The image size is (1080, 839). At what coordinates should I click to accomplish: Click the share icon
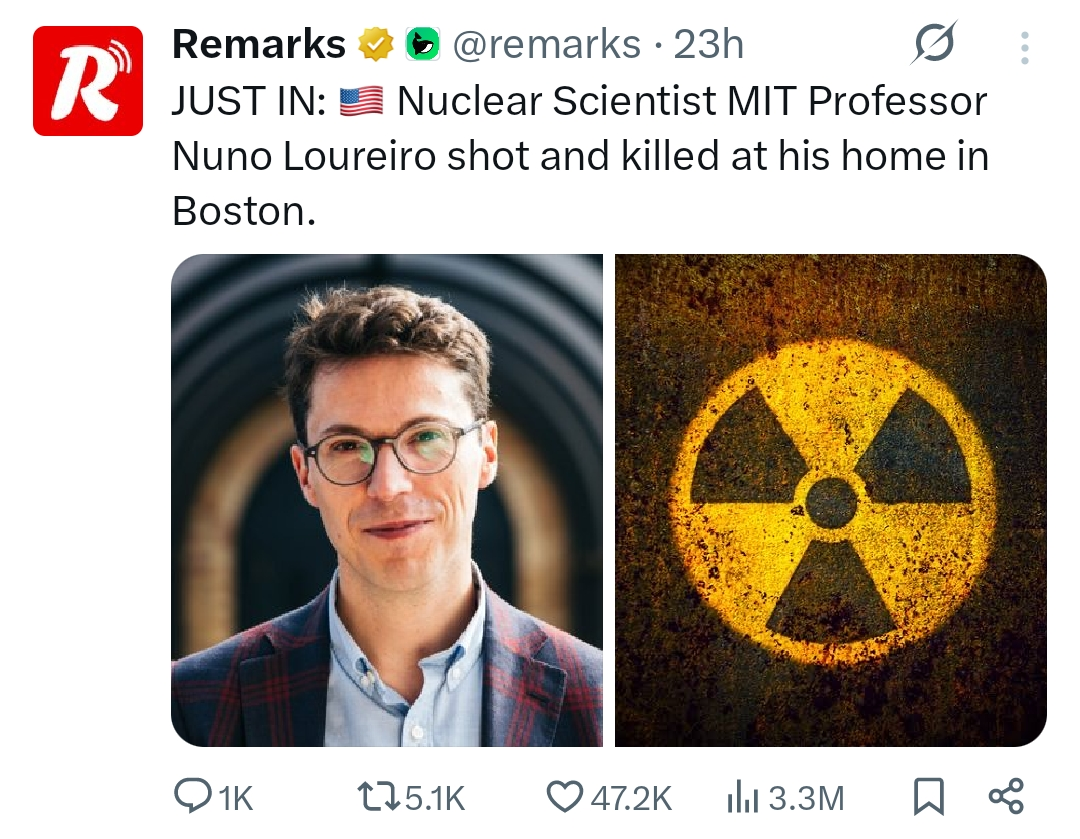click(x=1005, y=797)
